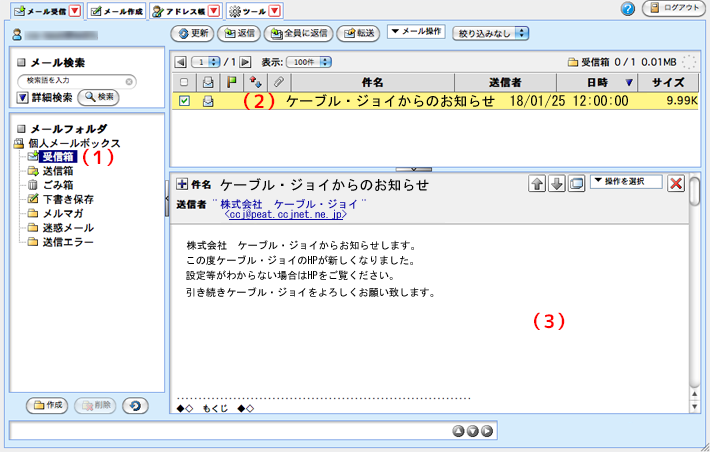Click the mail search input field
710x452 pixels.
point(76,79)
